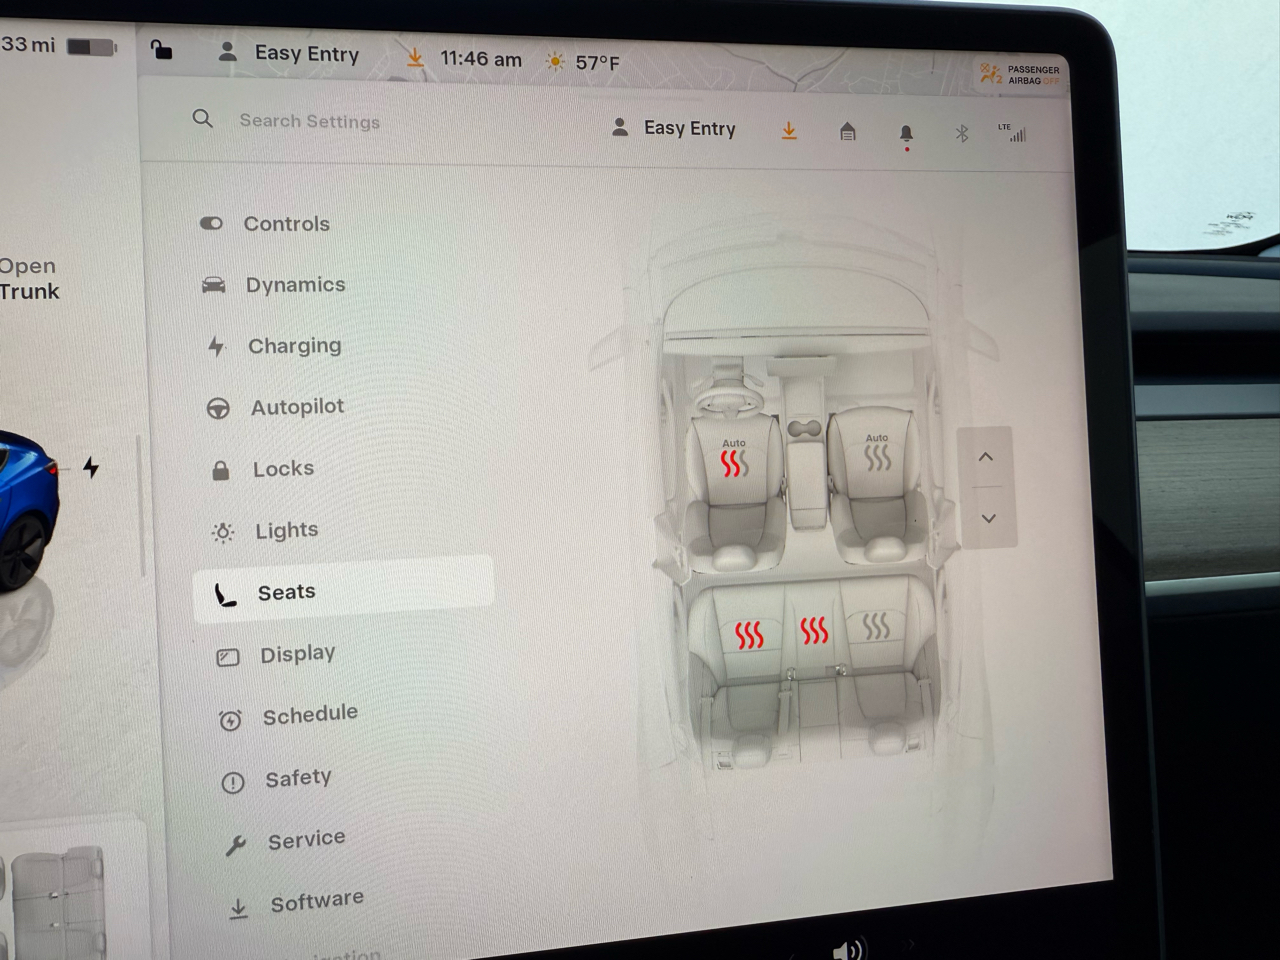The height and width of the screenshot is (960, 1280).
Task: Click the unlocked padlock icon in status bar
Action: click(161, 49)
